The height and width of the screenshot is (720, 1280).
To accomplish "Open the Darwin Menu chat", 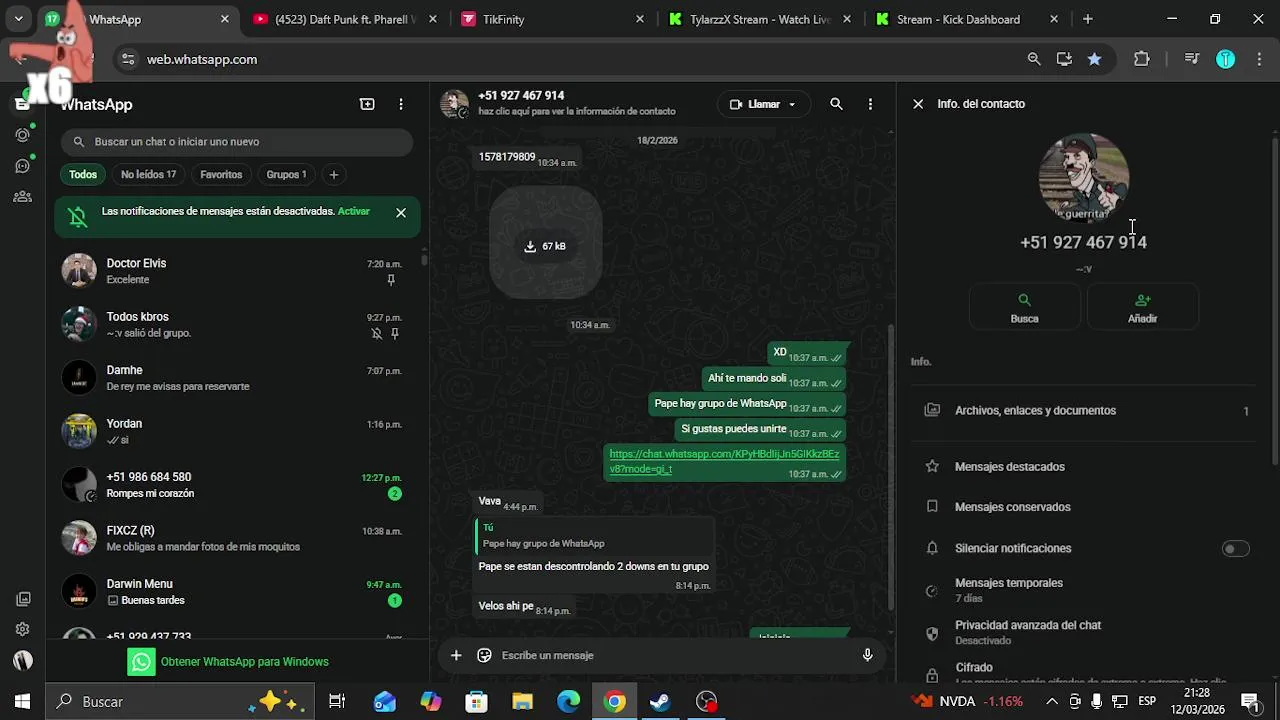I will pos(238,592).
